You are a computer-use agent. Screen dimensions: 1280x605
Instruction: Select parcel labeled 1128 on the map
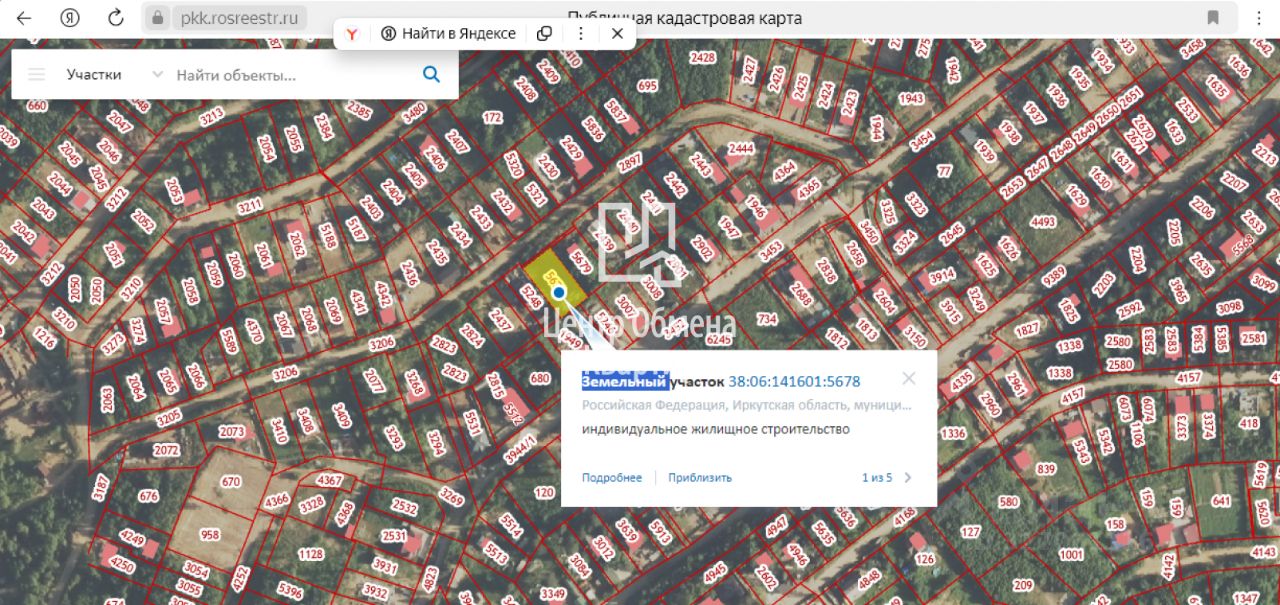tap(311, 553)
